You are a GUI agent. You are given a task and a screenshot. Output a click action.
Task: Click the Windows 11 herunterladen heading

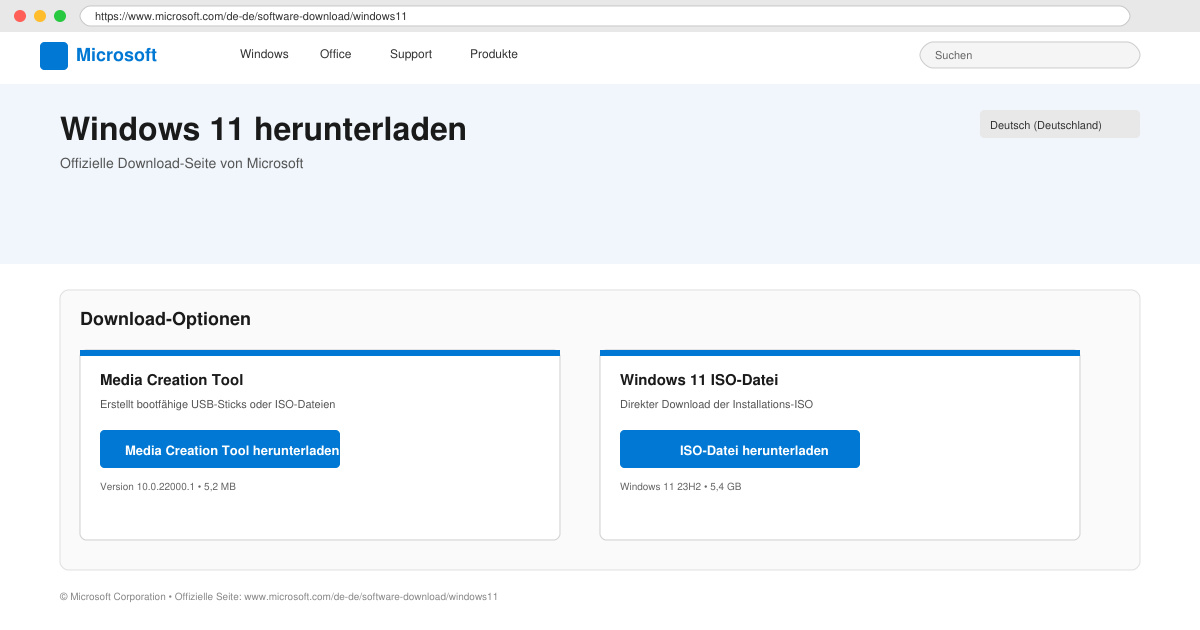(x=263, y=129)
